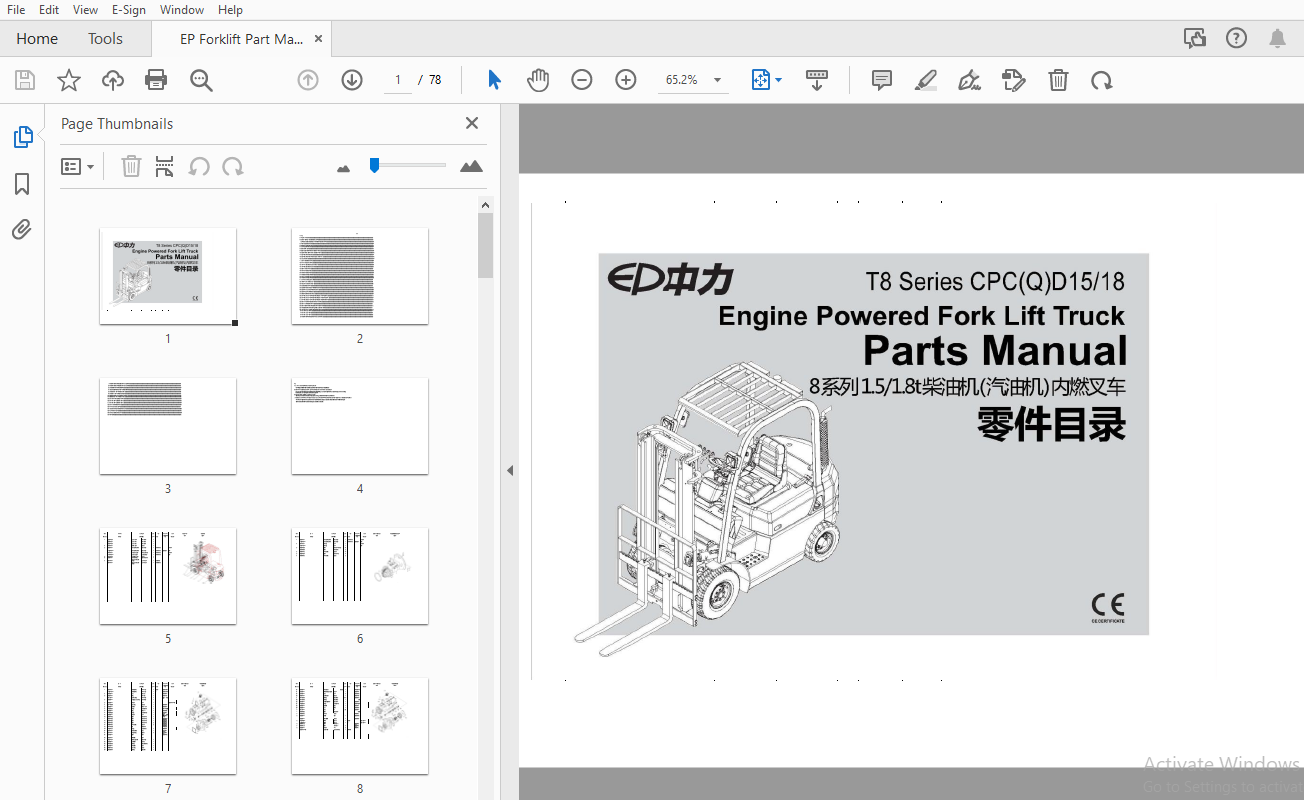Choose the Selection arrow tool

pos(494,80)
